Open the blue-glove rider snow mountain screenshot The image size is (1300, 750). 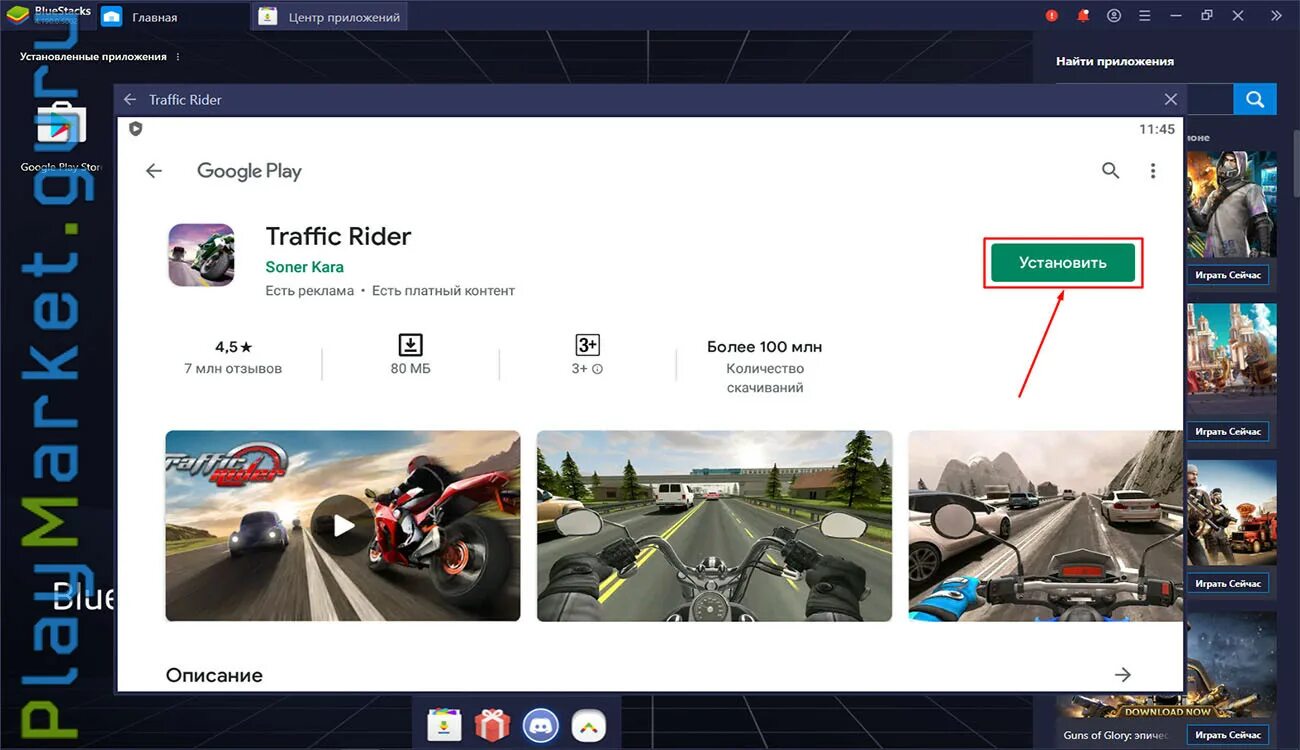click(1045, 526)
